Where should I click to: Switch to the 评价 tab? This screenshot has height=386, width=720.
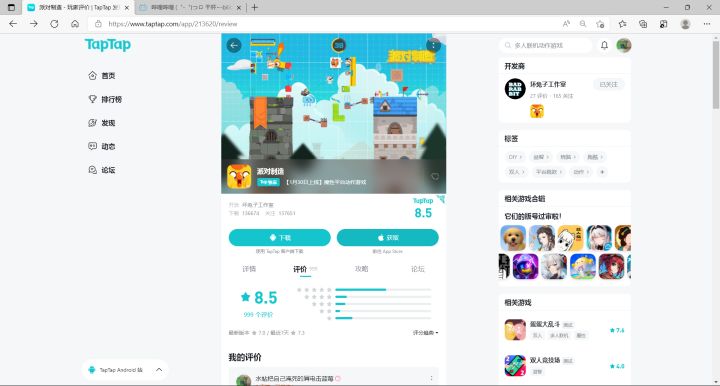pyautogui.click(x=300, y=269)
